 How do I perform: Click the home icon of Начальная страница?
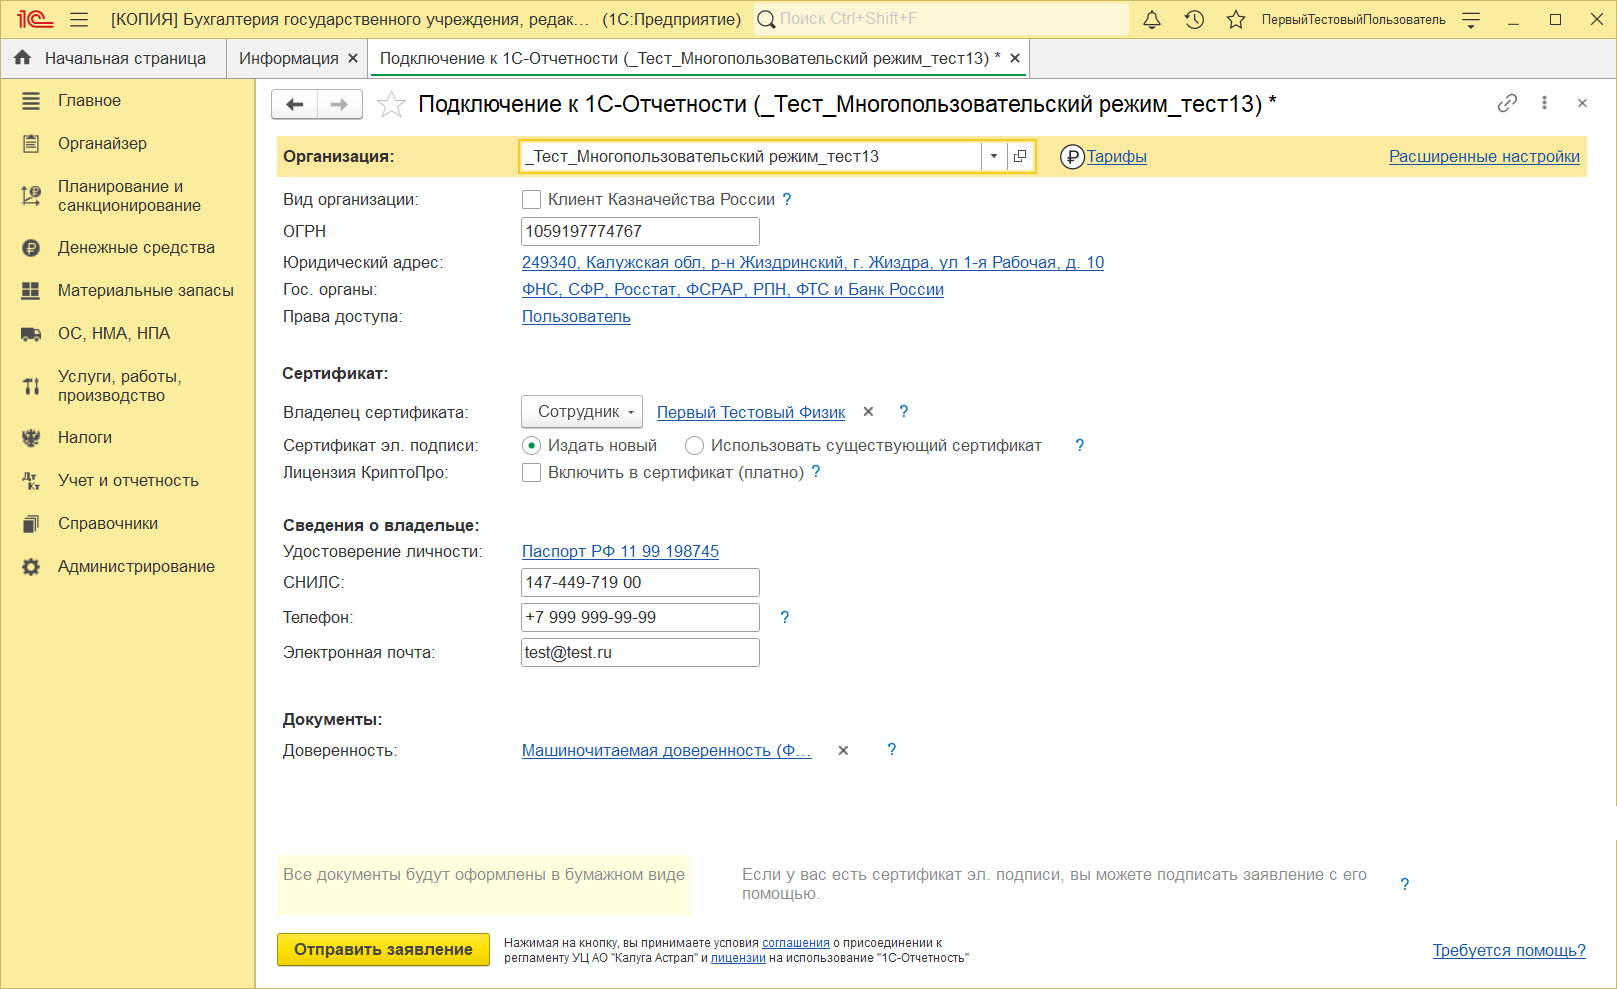coord(23,58)
